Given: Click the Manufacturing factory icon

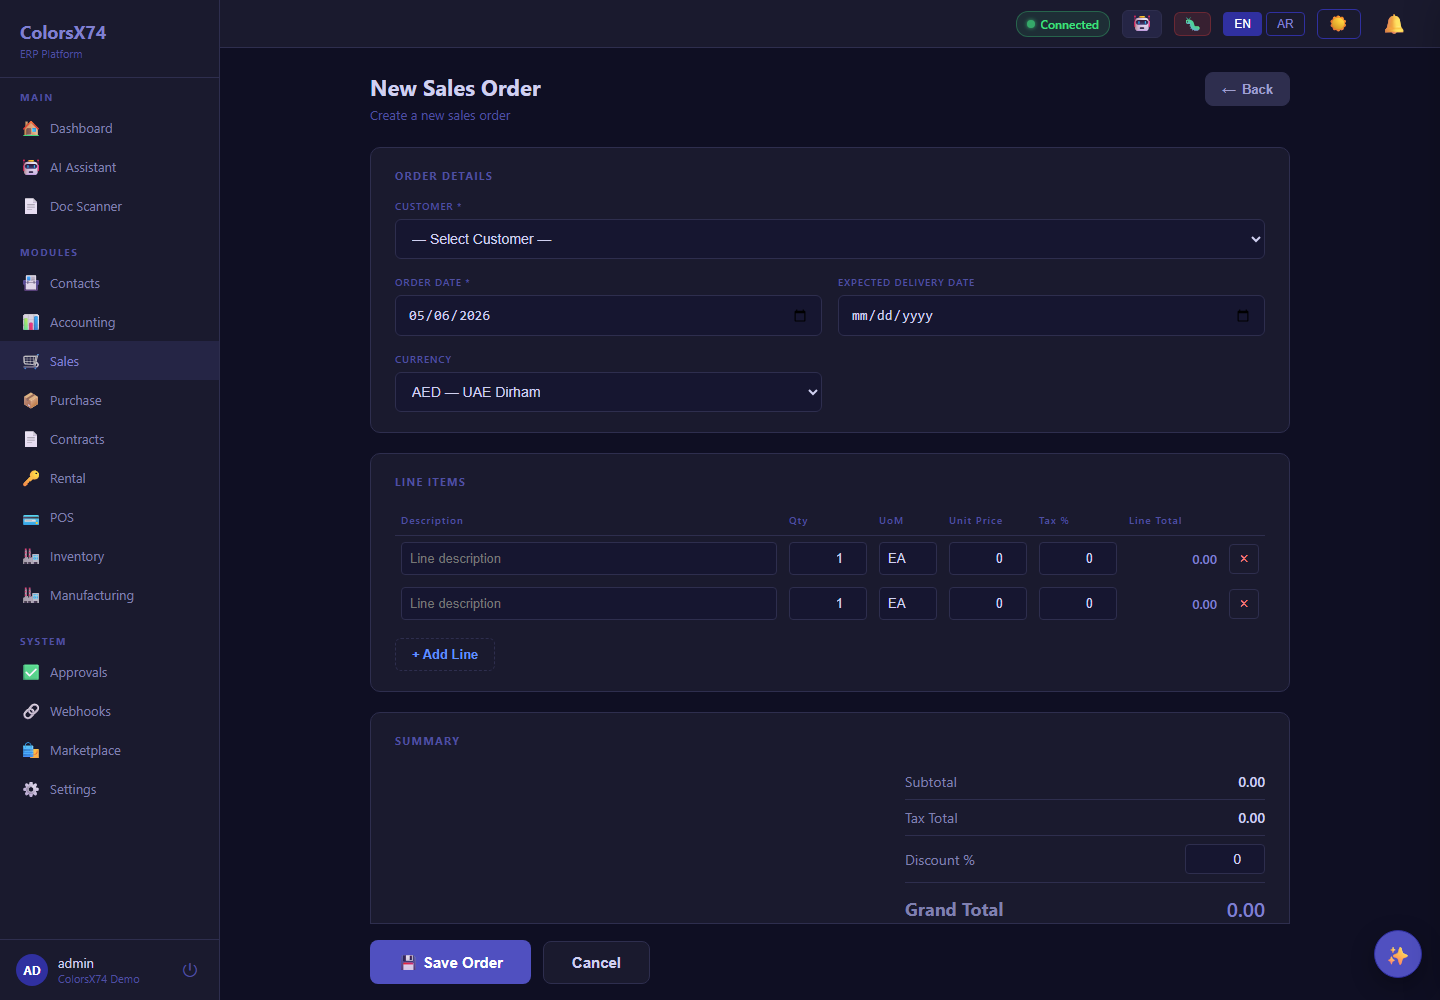Looking at the screenshot, I should (31, 595).
